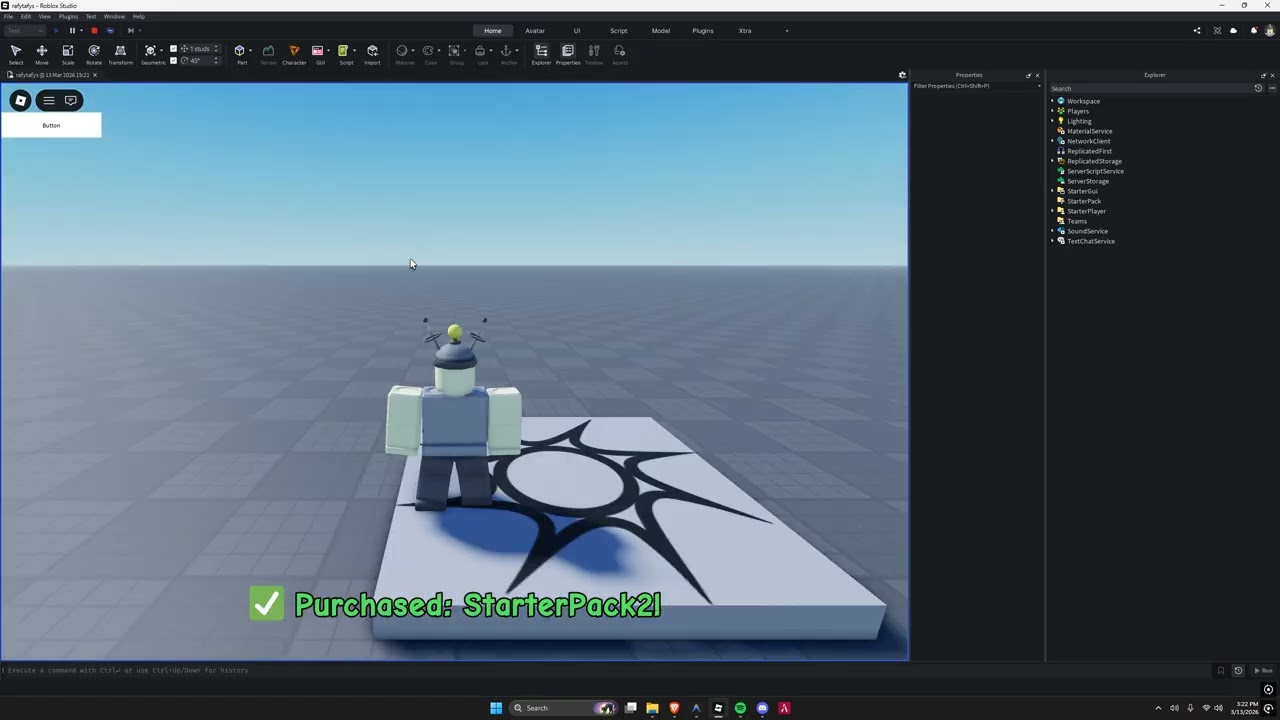Open the Window menu
The width and height of the screenshot is (1280, 720).
click(x=114, y=17)
